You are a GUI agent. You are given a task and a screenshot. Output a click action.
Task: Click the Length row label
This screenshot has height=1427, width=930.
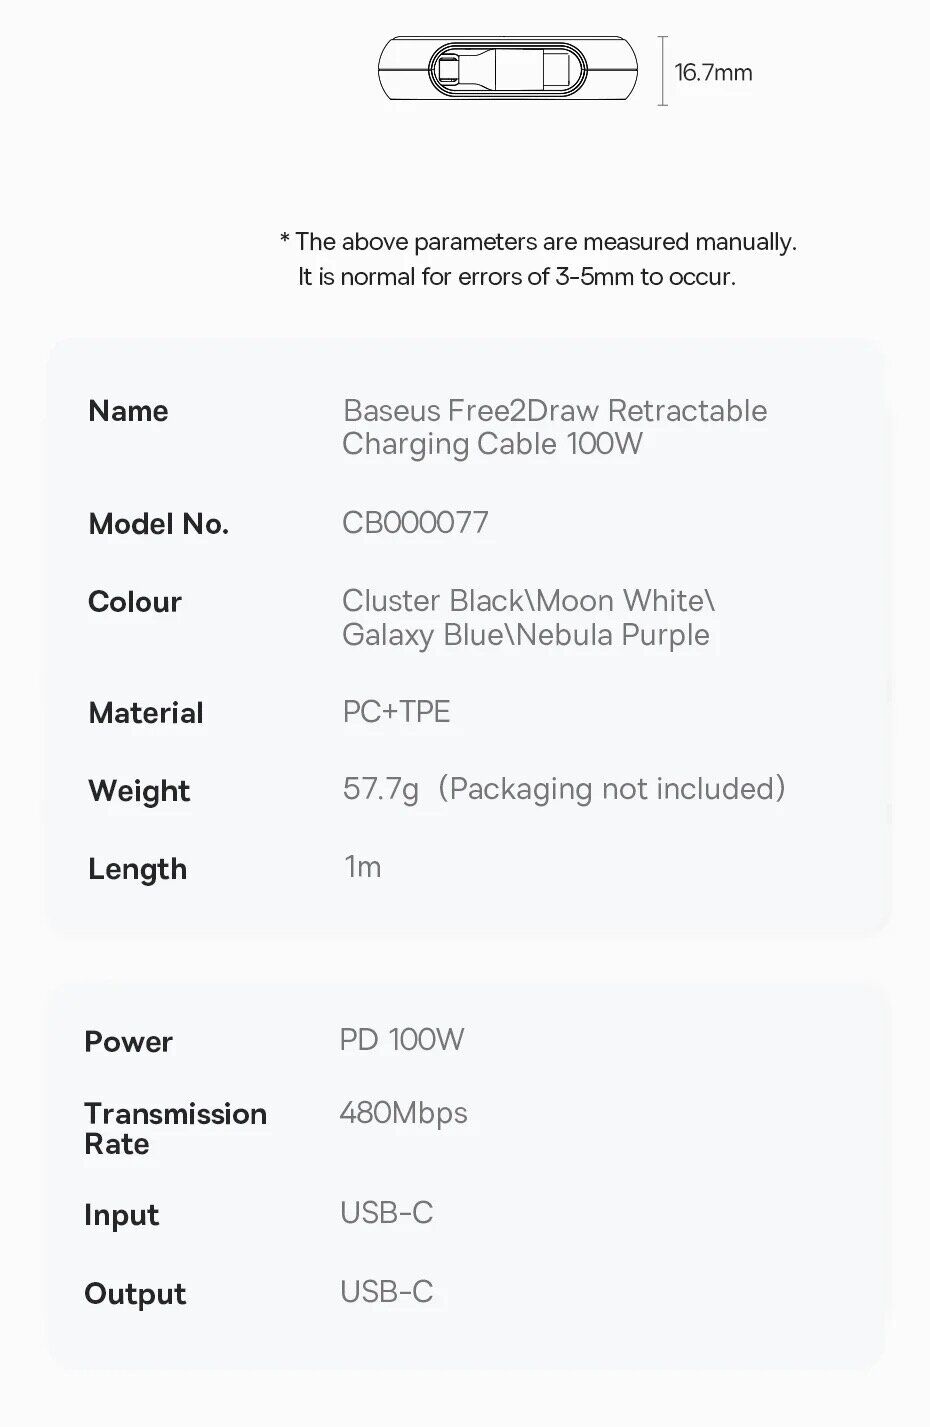click(137, 869)
